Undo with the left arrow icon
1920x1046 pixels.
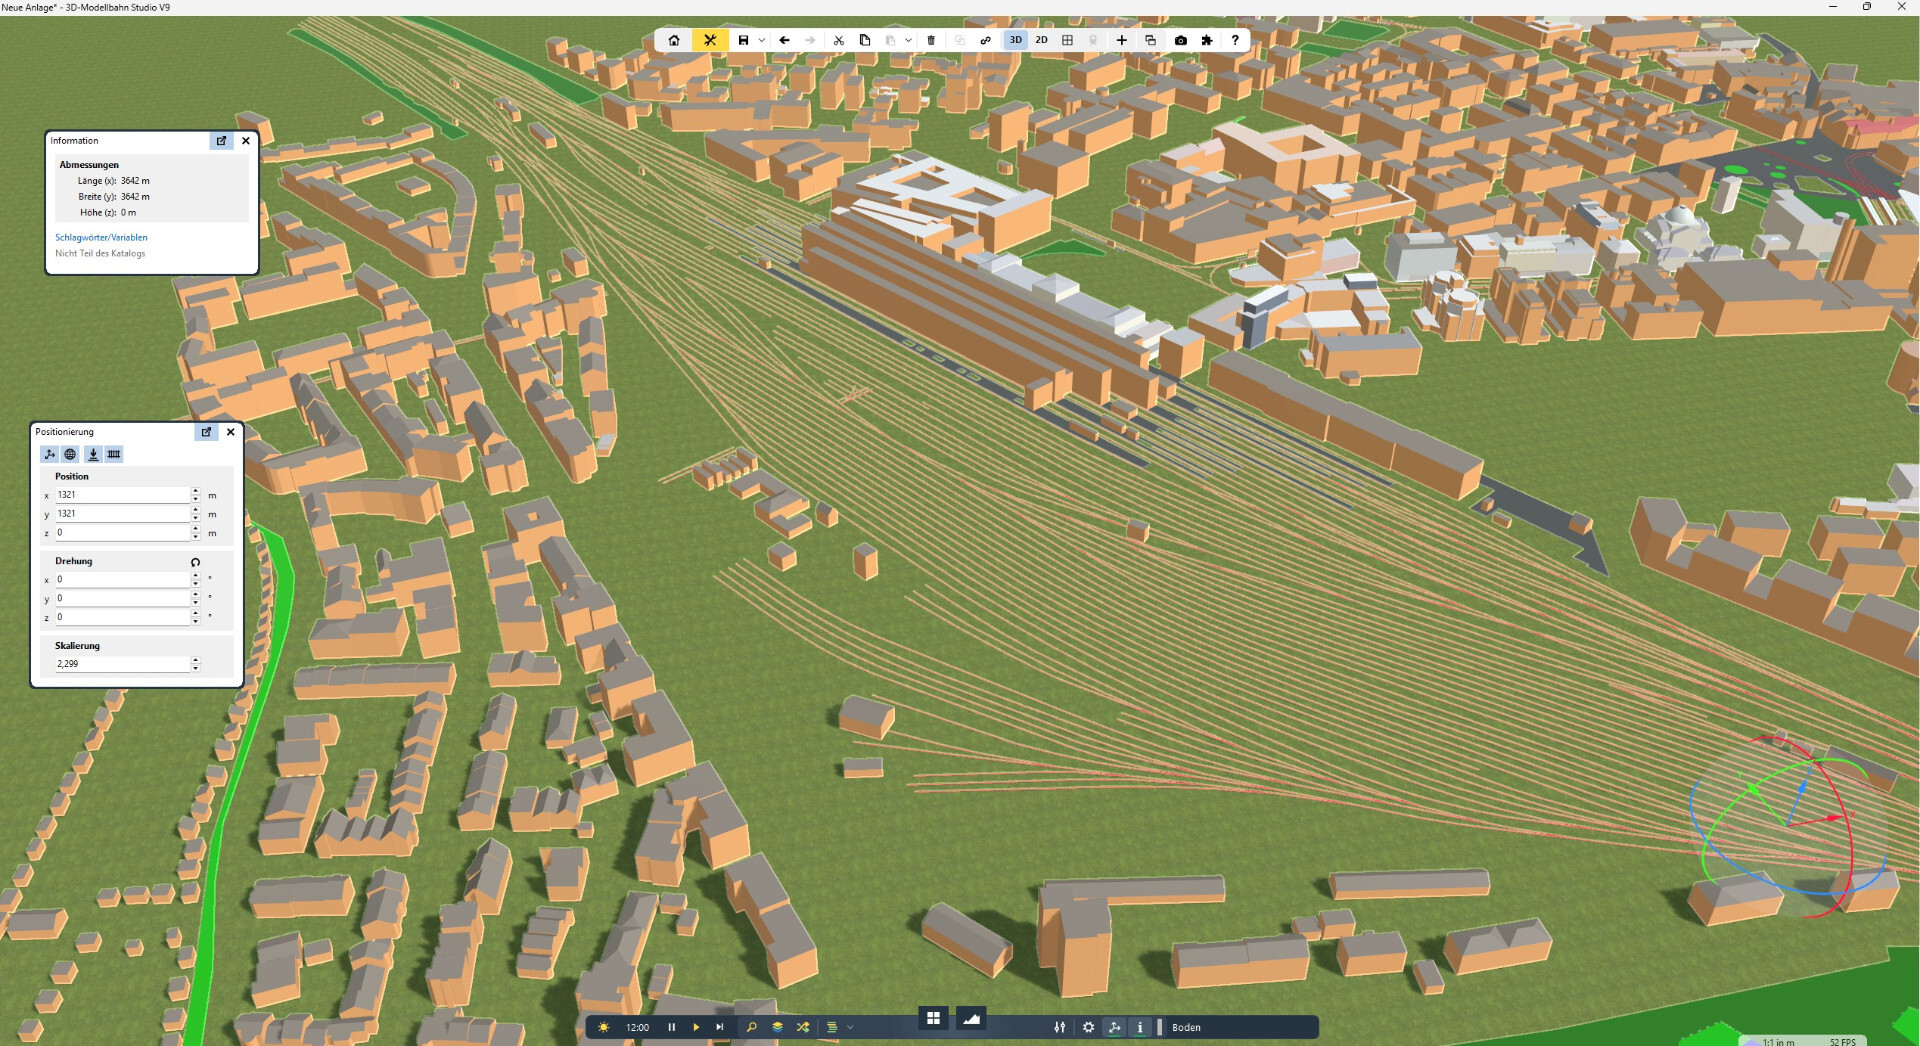point(785,40)
